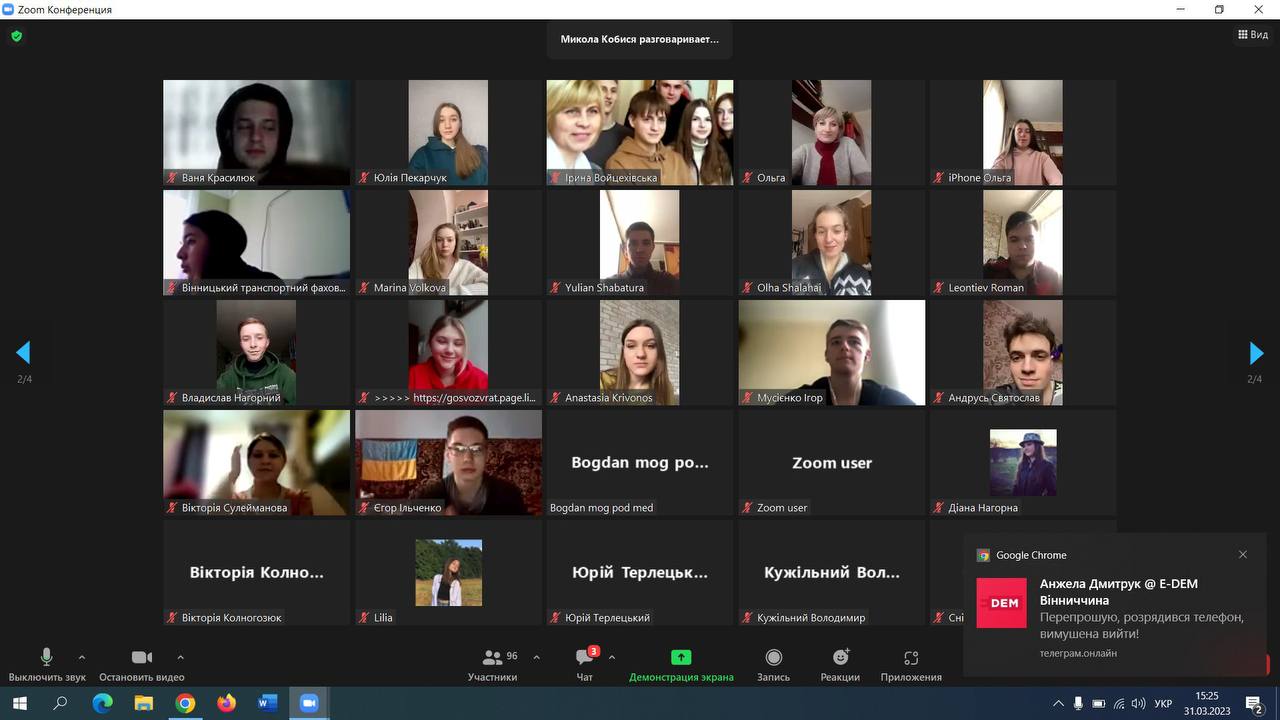Open the Reactions emoji menu
Image resolution: width=1280 pixels, height=720 pixels.
840,658
